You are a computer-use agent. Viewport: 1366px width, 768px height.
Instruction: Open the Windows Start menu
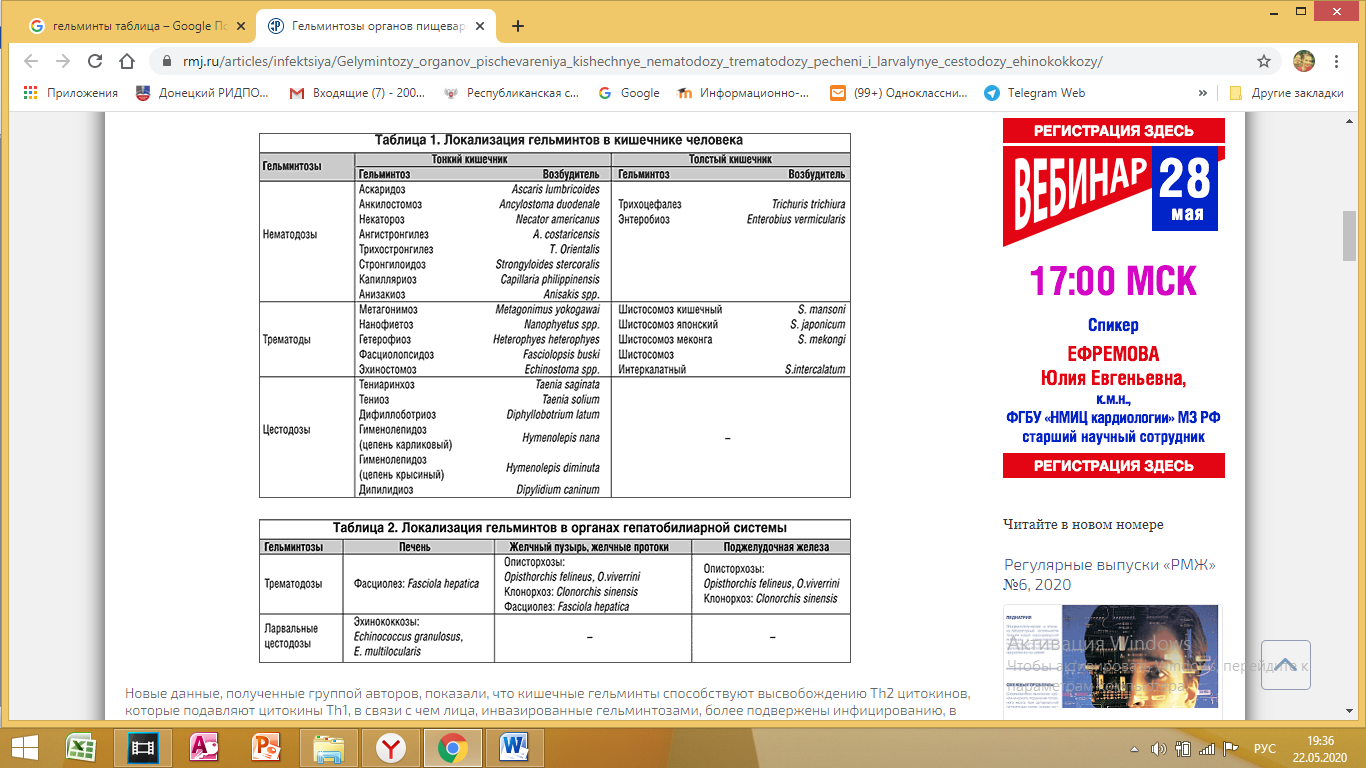pos(24,746)
